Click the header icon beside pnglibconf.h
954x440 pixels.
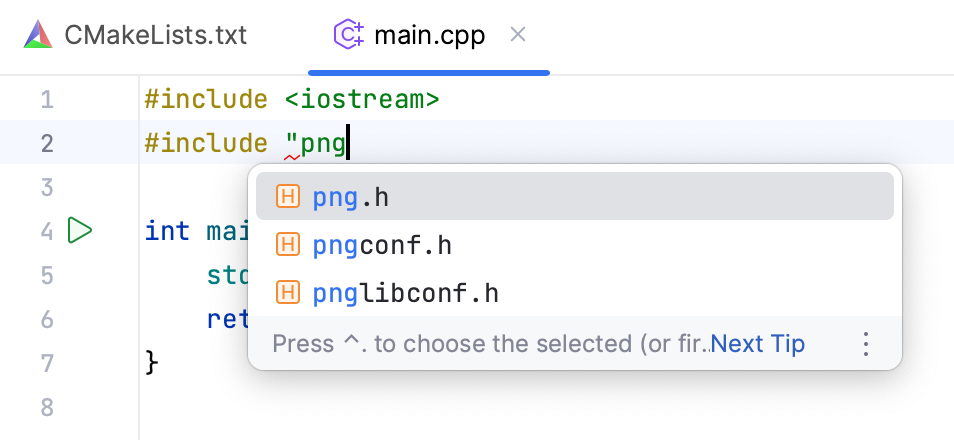288,293
